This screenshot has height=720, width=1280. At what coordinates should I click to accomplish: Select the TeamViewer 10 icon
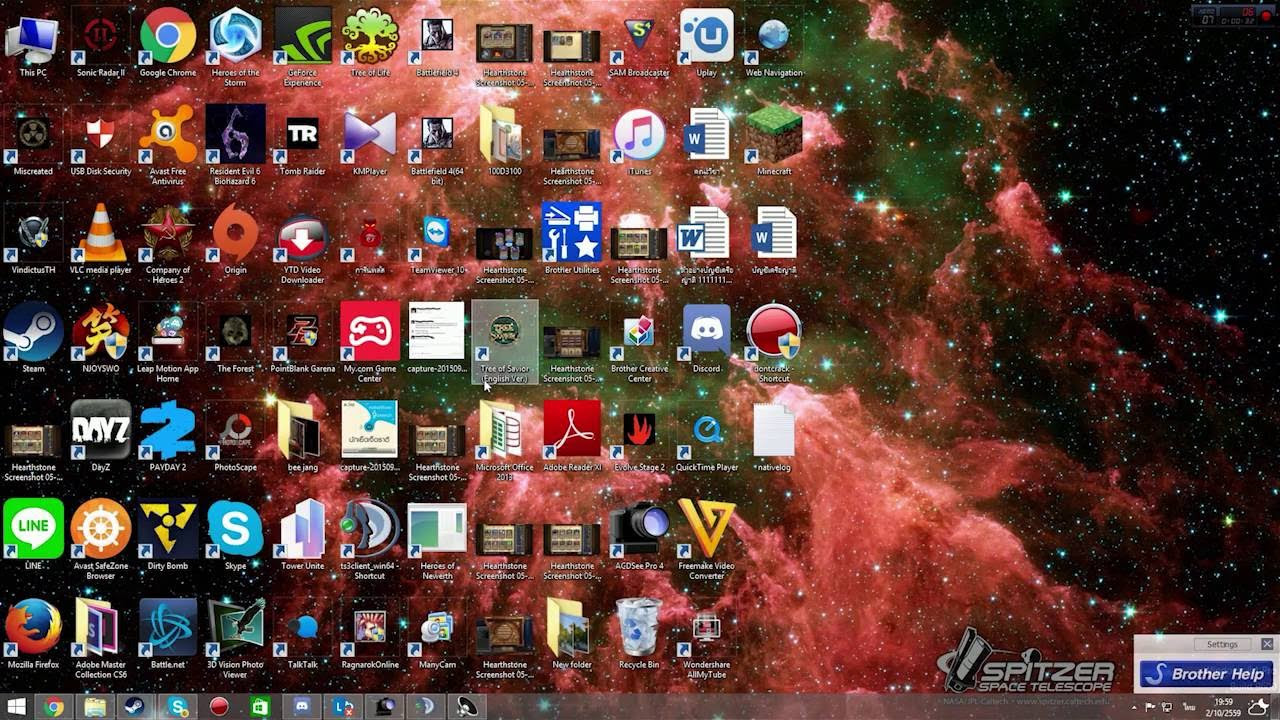pyautogui.click(x=437, y=233)
